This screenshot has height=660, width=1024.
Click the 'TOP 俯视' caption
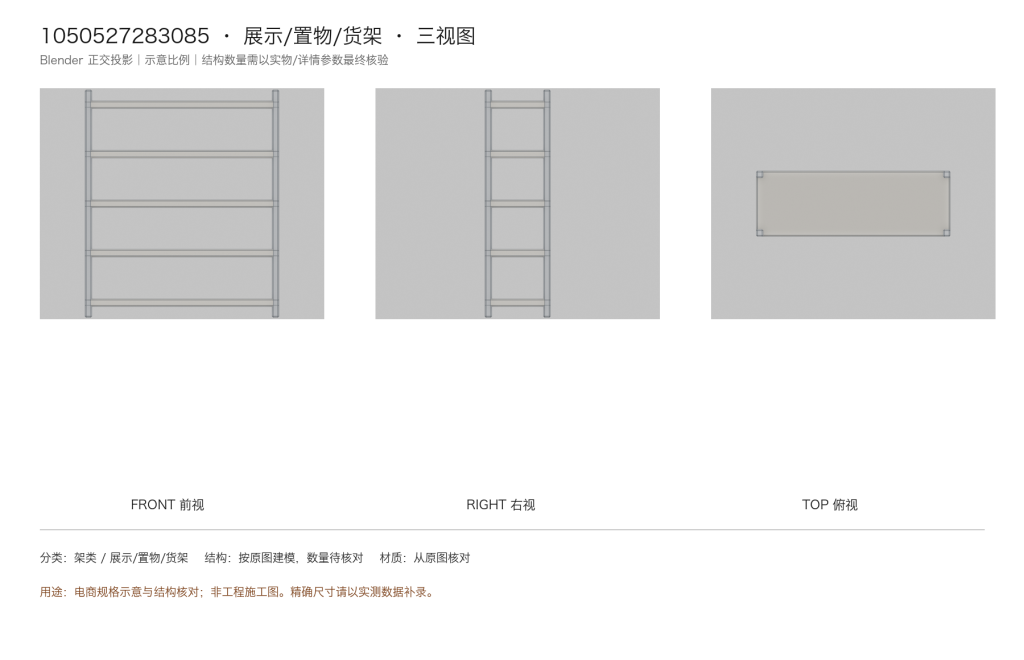pyautogui.click(x=830, y=505)
